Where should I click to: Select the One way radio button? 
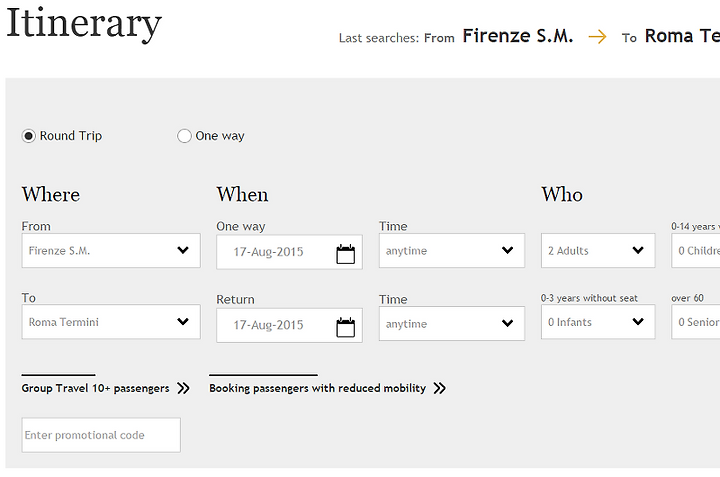click(x=184, y=136)
